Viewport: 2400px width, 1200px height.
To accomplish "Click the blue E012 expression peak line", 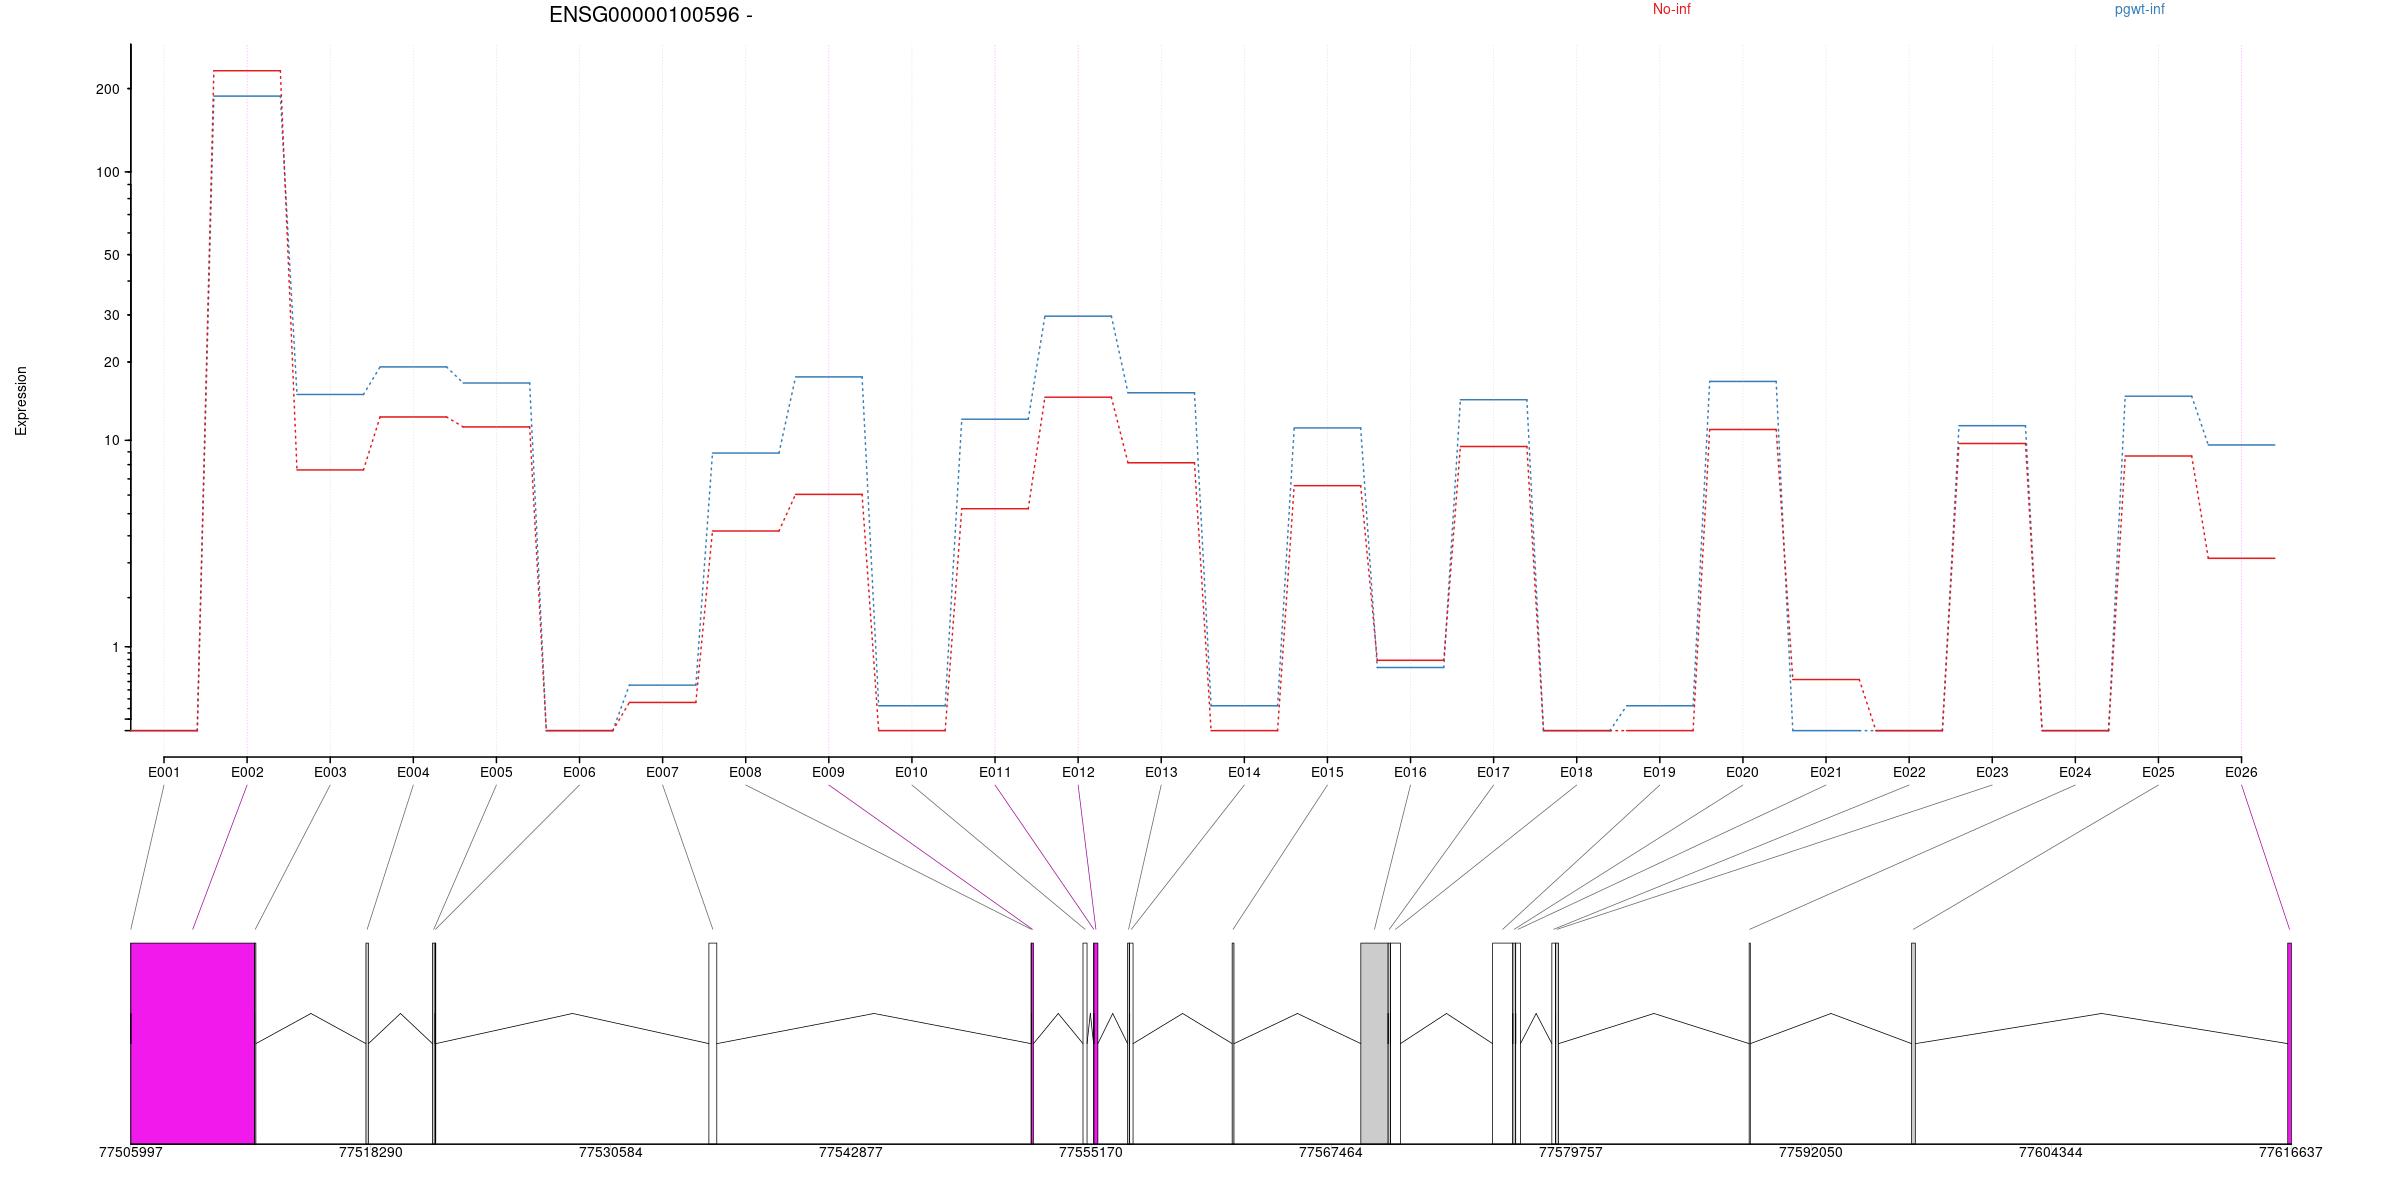I will coord(1078,316).
